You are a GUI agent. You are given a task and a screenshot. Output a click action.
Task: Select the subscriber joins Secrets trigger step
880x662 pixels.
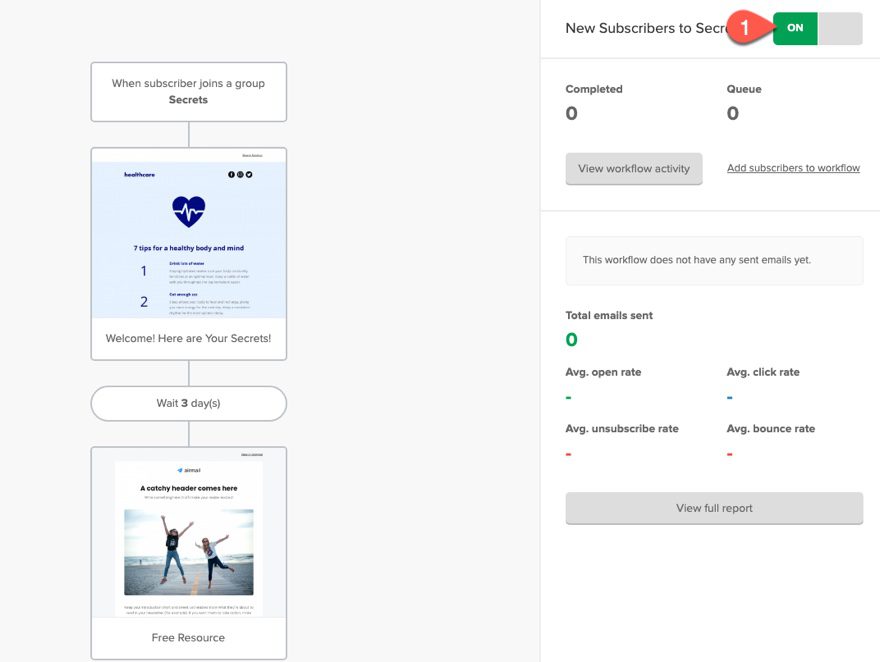coord(188,92)
